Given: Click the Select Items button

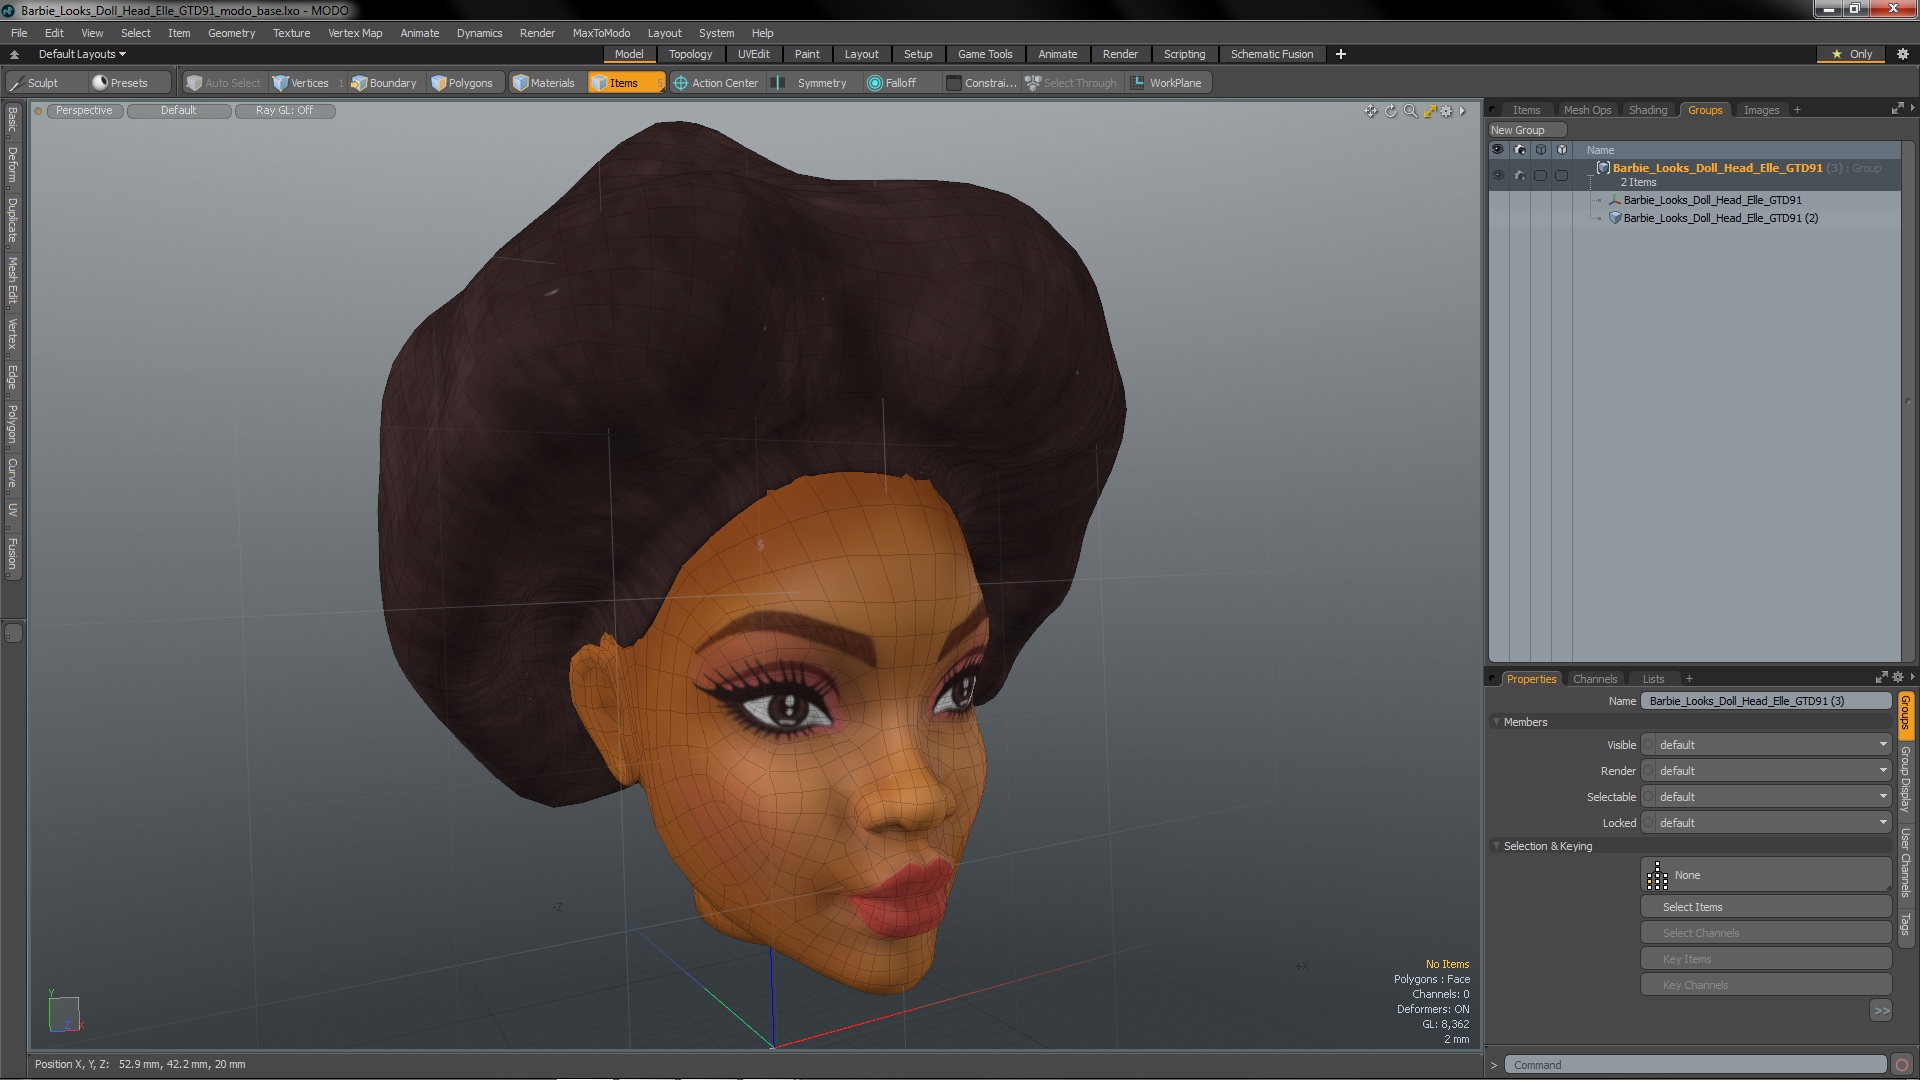Looking at the screenshot, I should pyautogui.click(x=1766, y=907).
